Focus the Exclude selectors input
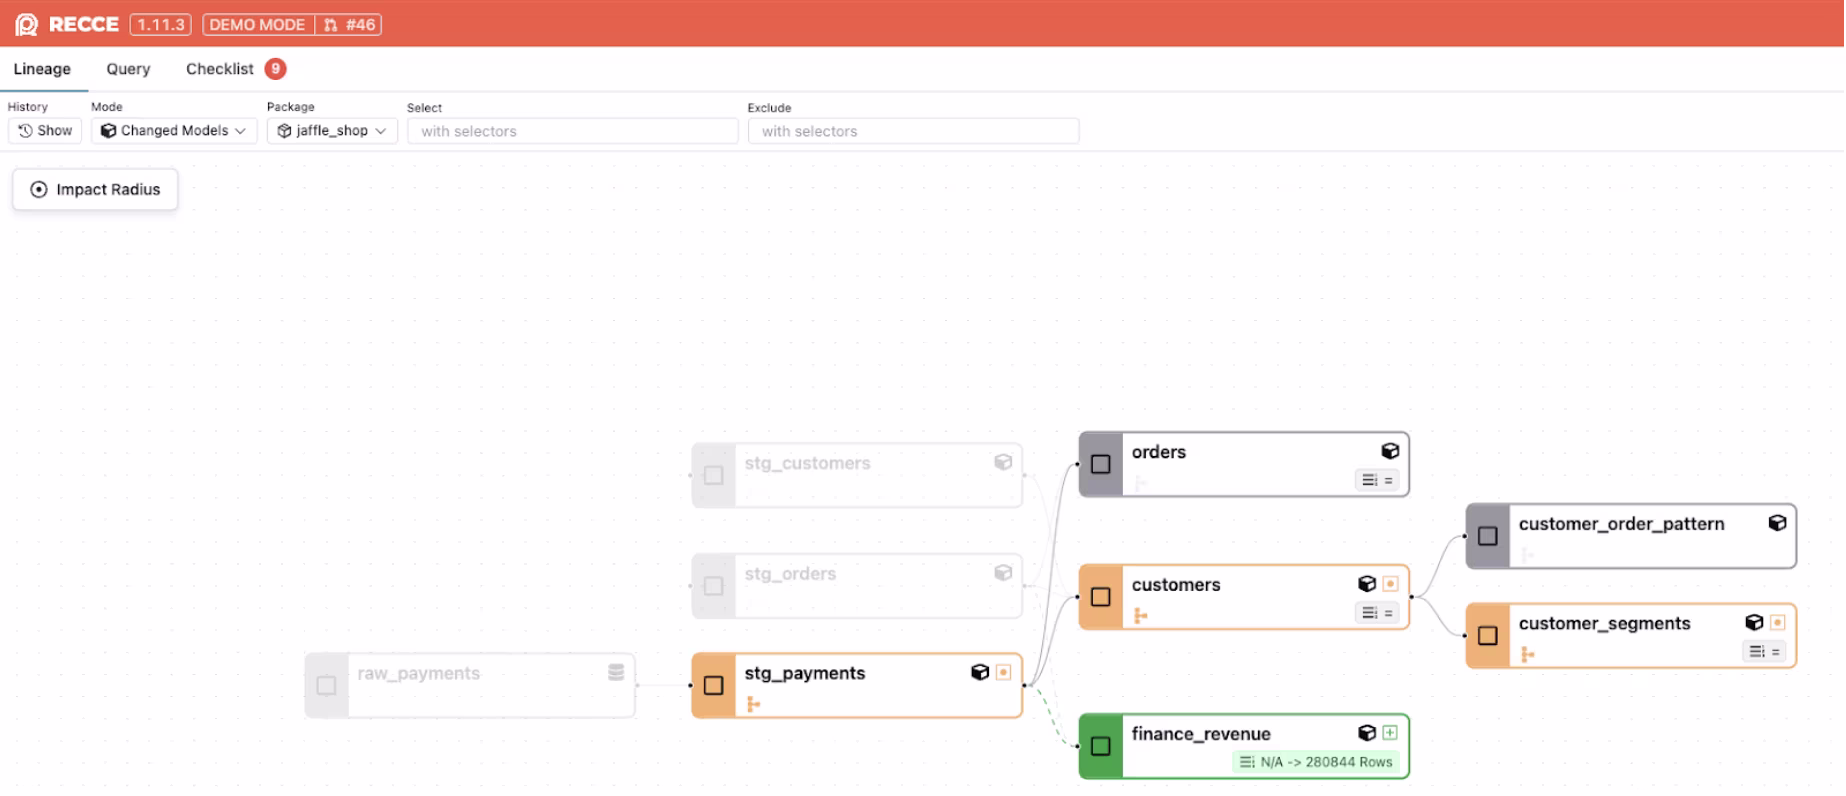Screen dimensions: 1846x796 [913, 131]
